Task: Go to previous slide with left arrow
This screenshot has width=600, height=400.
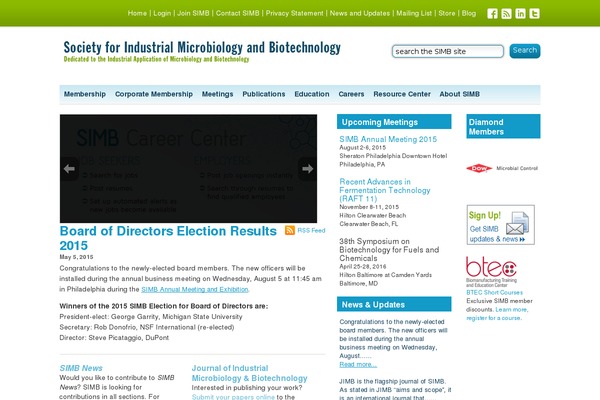Action: 69,169
